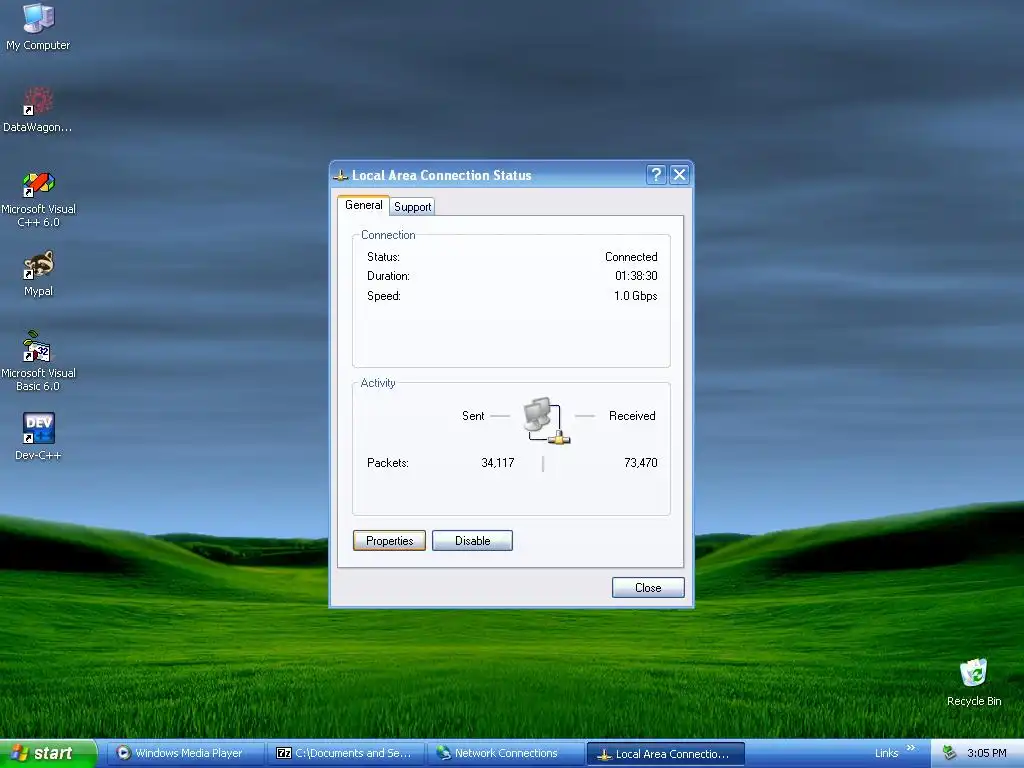Click the Links toolbar label
Image resolution: width=1024 pixels, height=768 pixels.
tap(886, 753)
